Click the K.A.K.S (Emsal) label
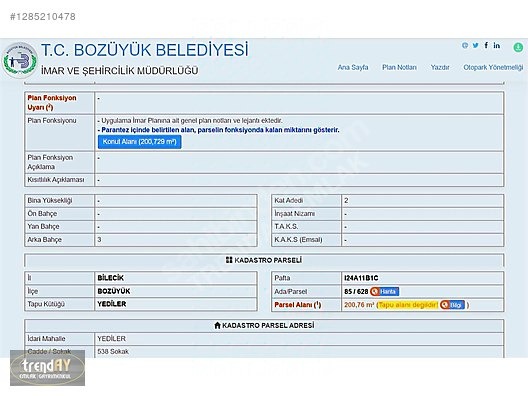The image size is (528, 396). coord(298,240)
